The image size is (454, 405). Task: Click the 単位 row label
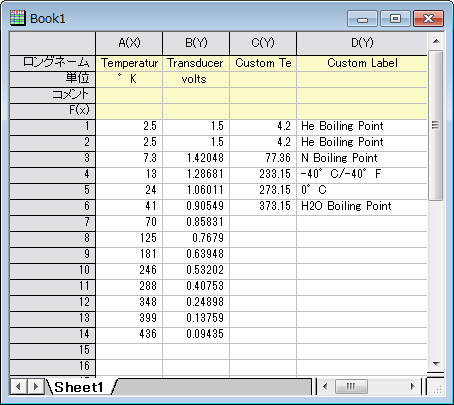pos(53,79)
